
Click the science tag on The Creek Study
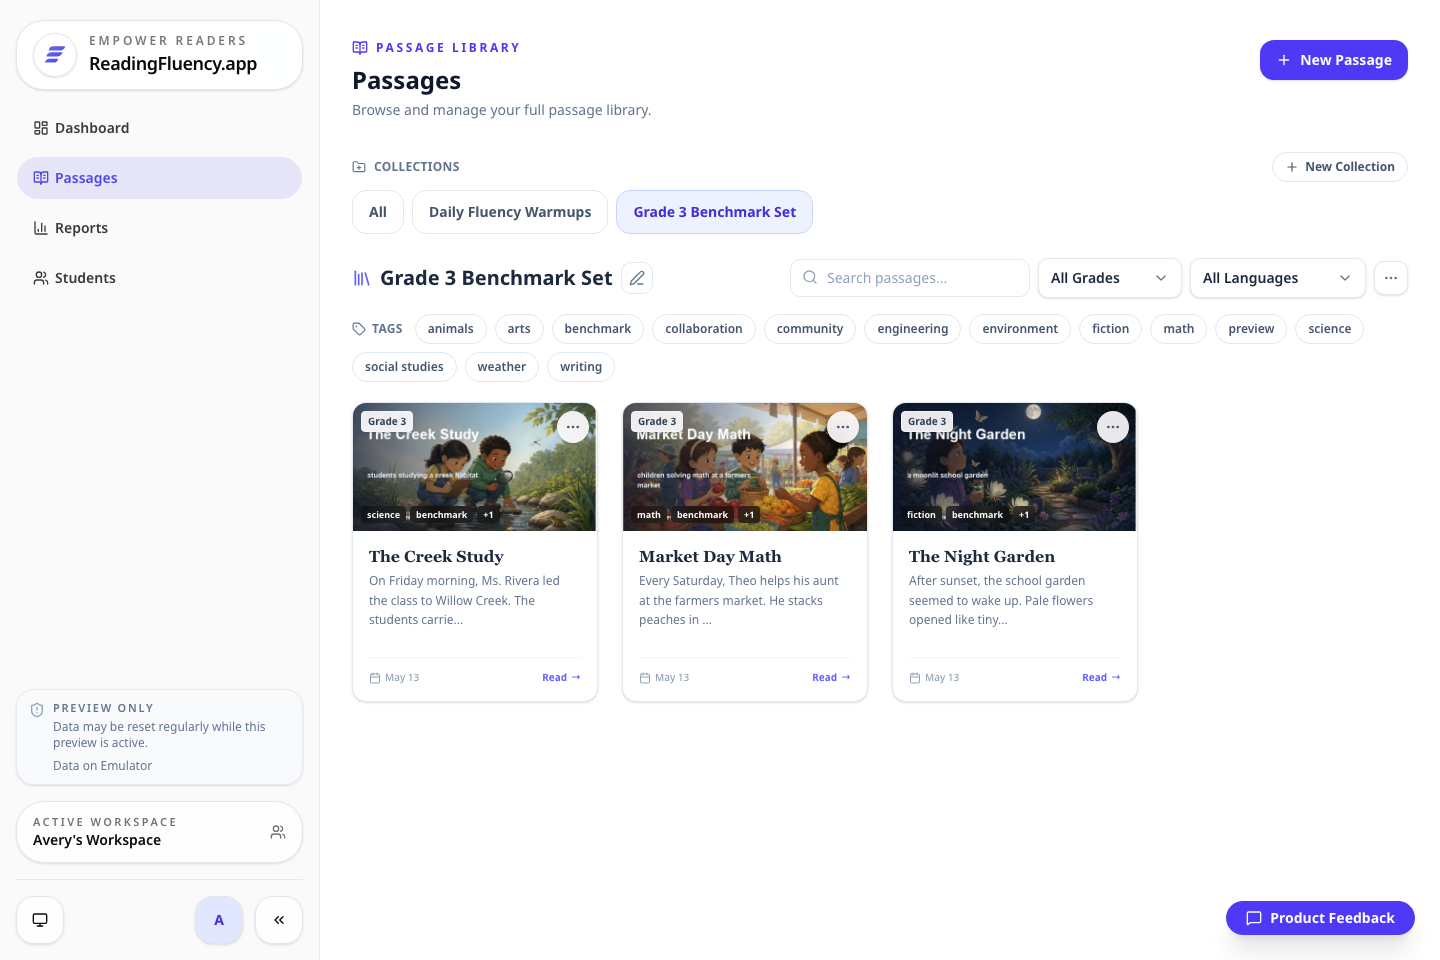[383, 515]
